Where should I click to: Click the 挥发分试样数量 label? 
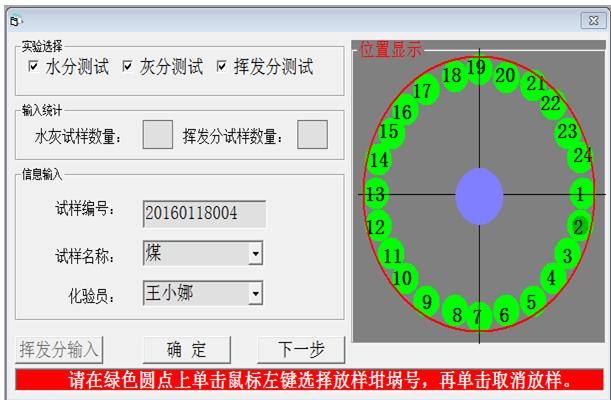click(233, 137)
